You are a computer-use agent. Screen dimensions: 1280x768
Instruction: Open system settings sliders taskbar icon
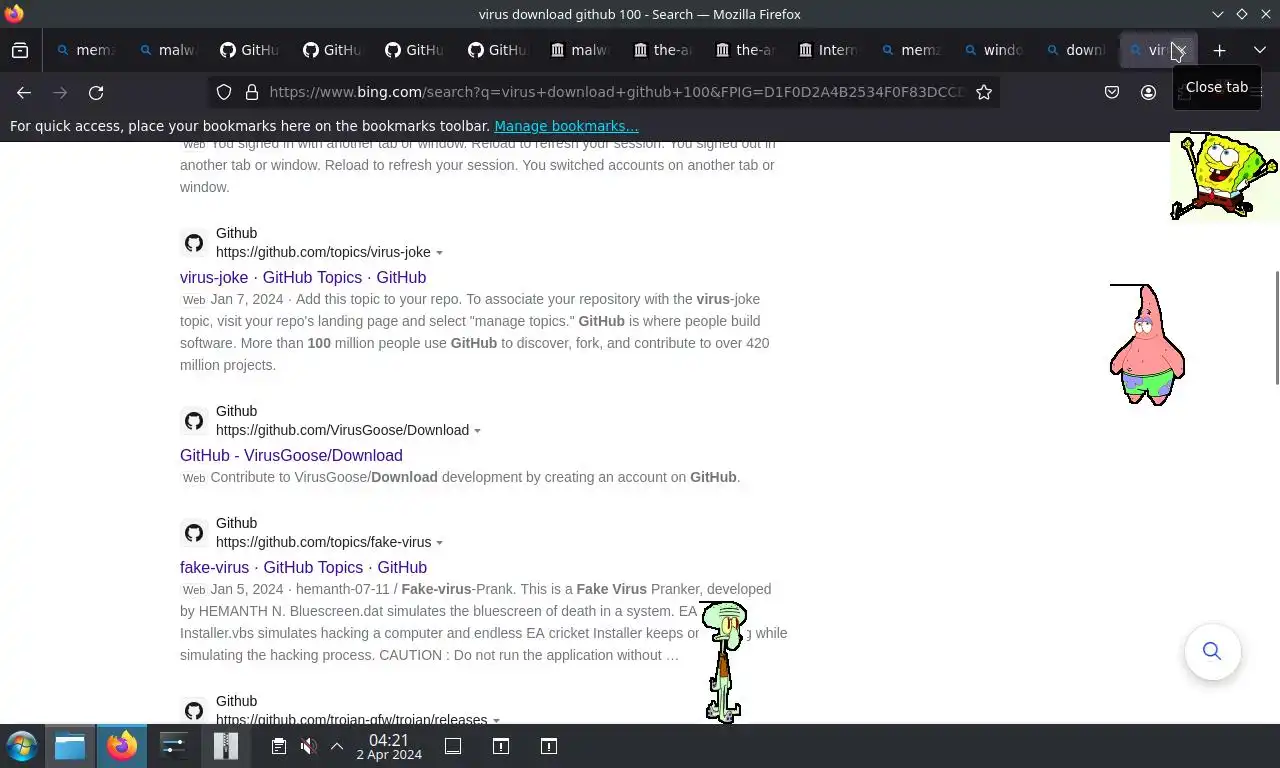click(173, 746)
